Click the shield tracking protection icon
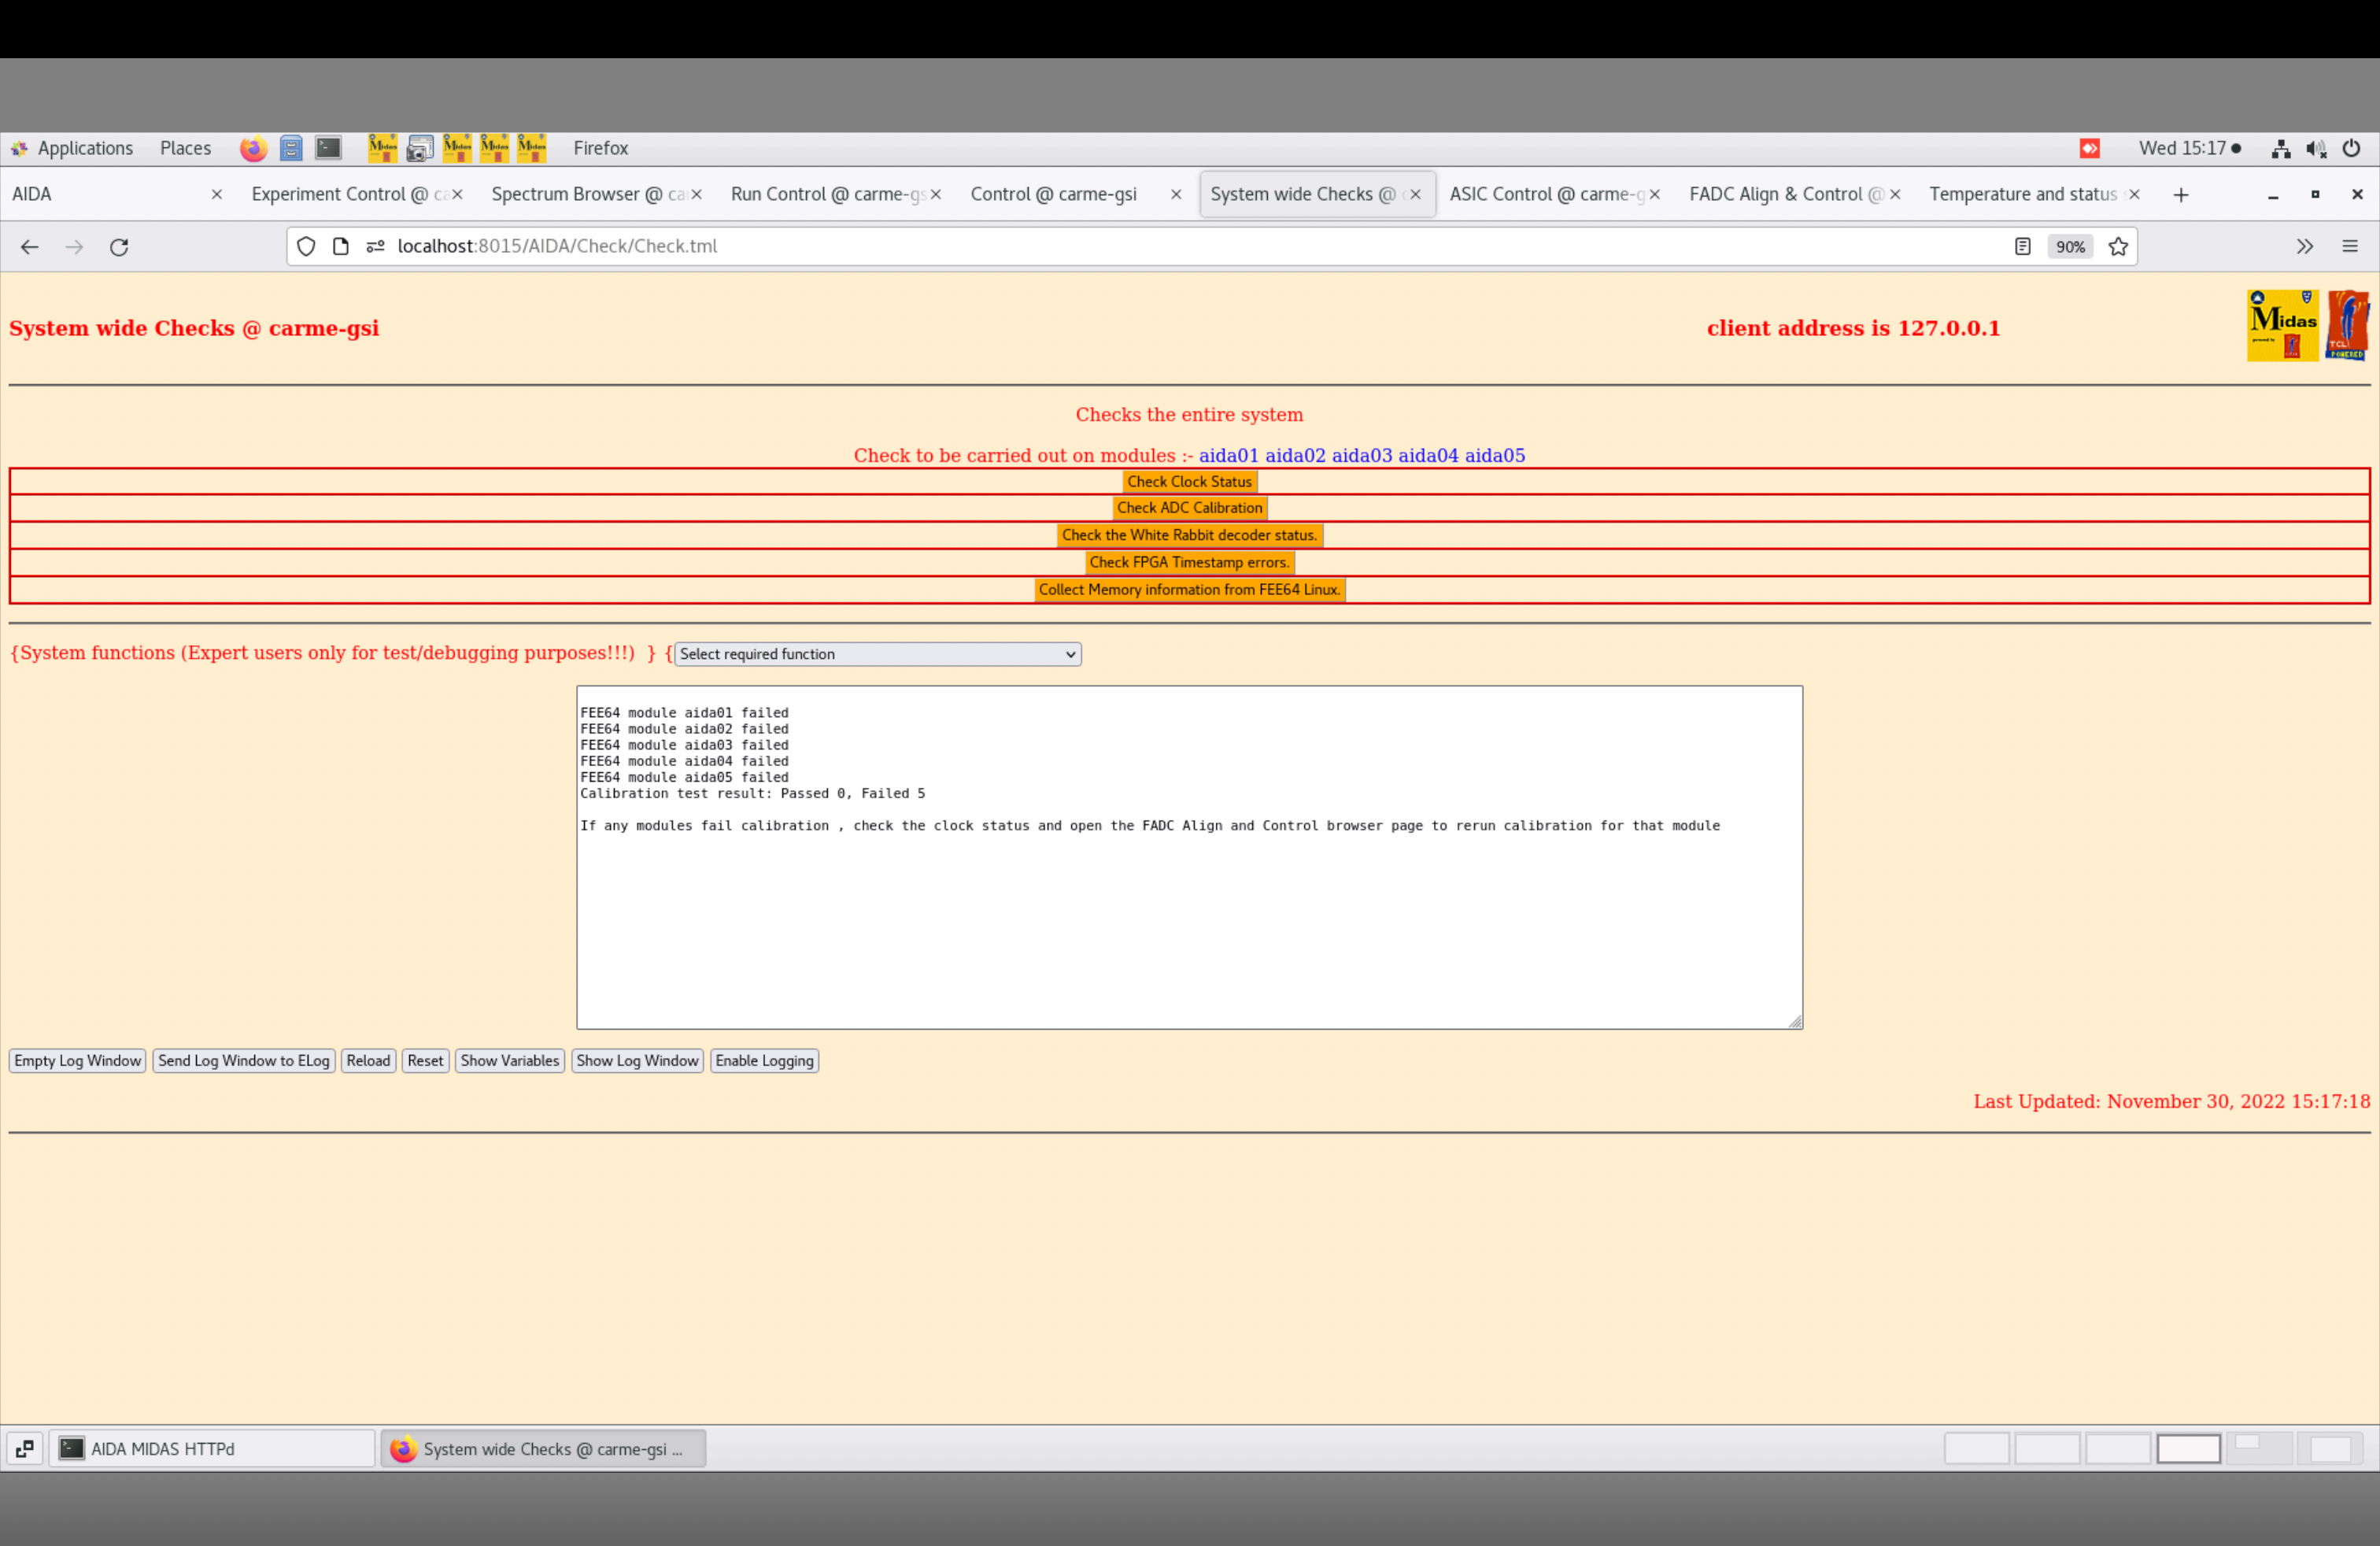The width and height of the screenshot is (2380, 1546). (306, 247)
